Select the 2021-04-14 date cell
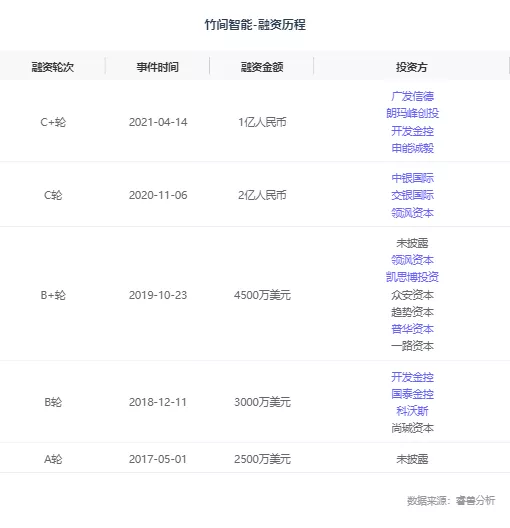510x528 pixels. pos(158,122)
